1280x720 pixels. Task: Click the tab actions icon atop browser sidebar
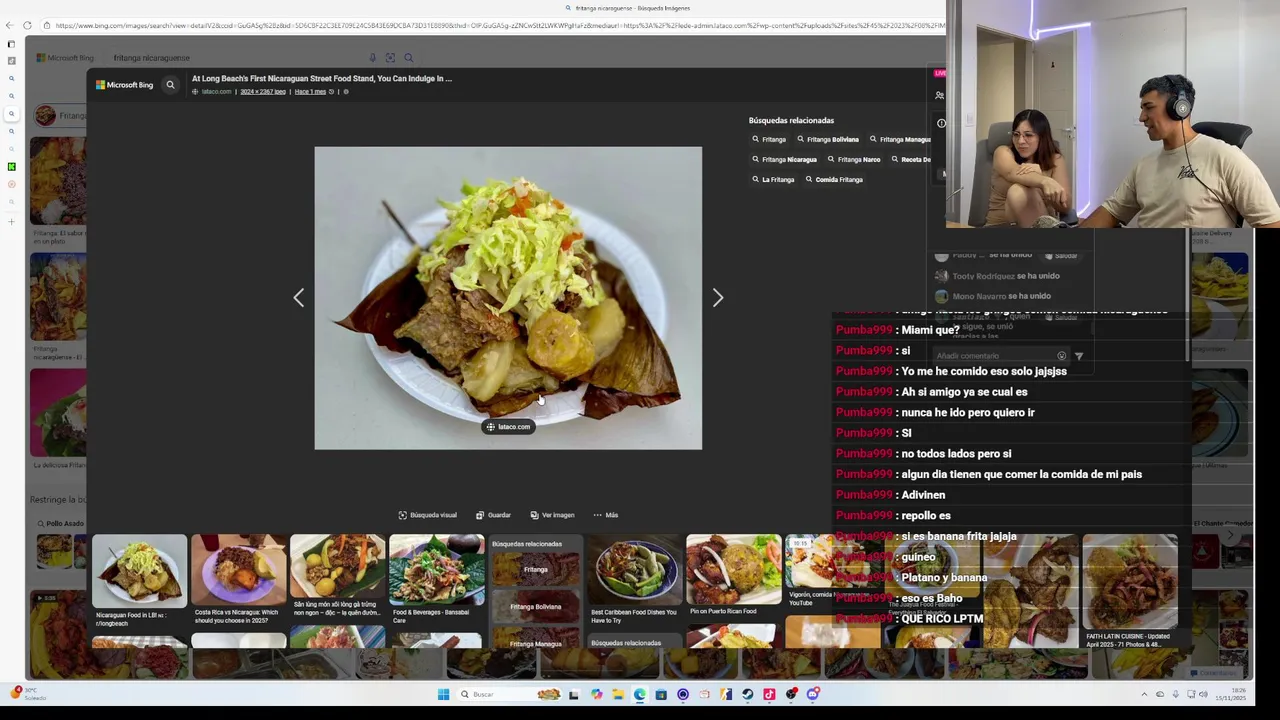pos(11,44)
